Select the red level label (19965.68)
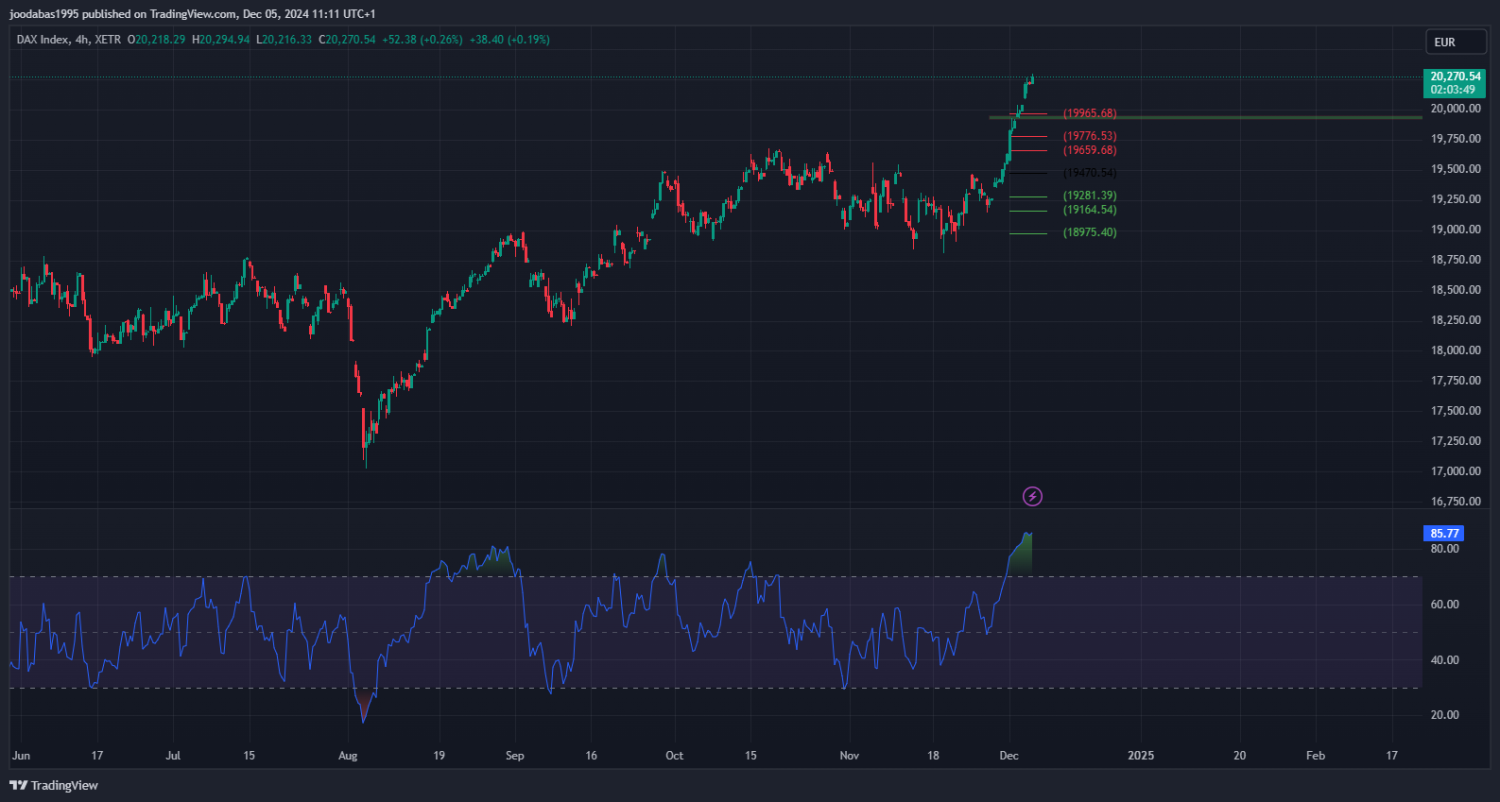This screenshot has height=802, width=1500. pyautogui.click(x=1089, y=113)
